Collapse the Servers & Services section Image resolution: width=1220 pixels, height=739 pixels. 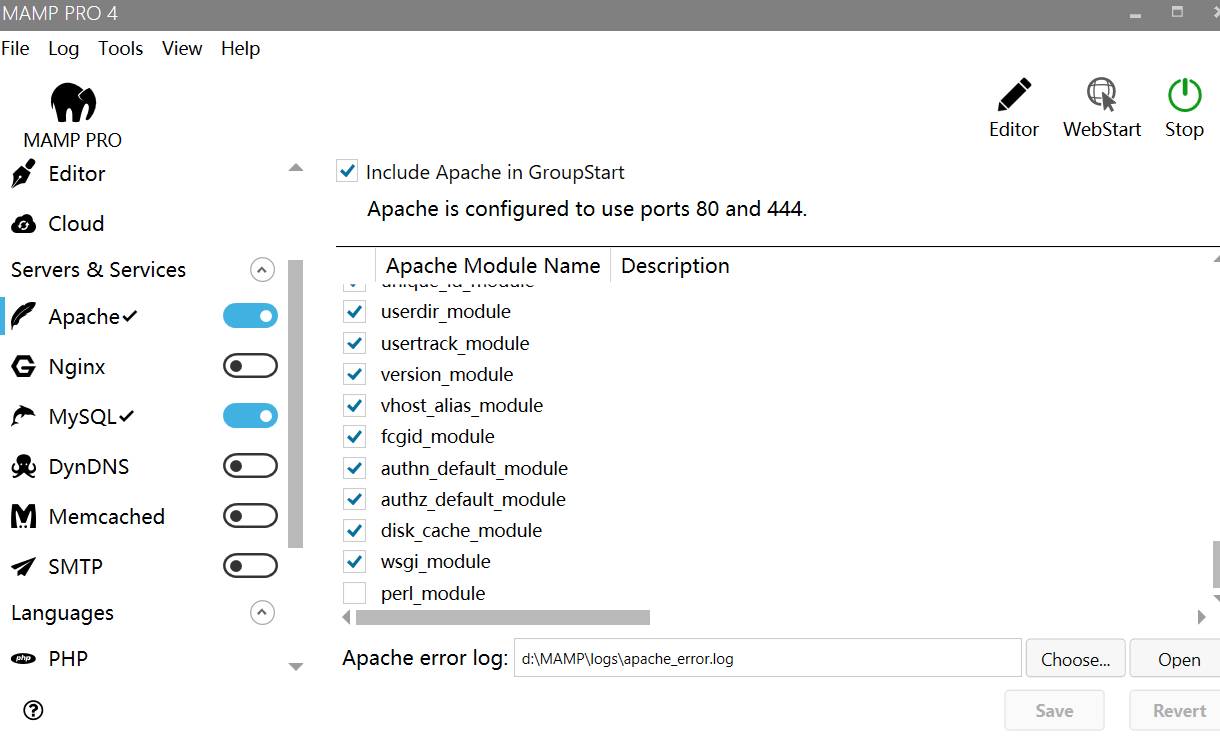click(262, 269)
